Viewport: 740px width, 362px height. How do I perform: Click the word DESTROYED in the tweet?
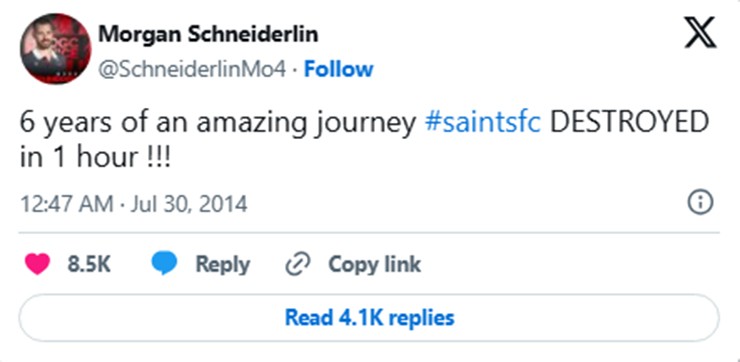630,123
